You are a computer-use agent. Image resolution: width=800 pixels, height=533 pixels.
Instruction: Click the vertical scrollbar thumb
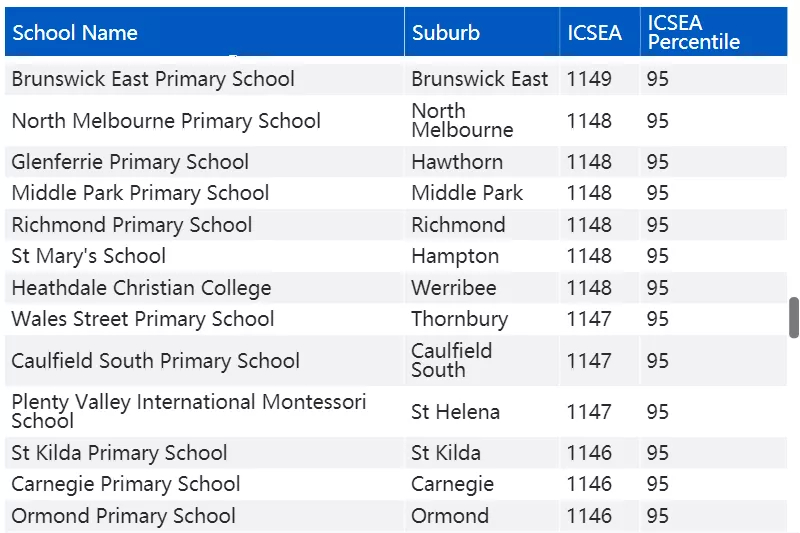coord(793,317)
